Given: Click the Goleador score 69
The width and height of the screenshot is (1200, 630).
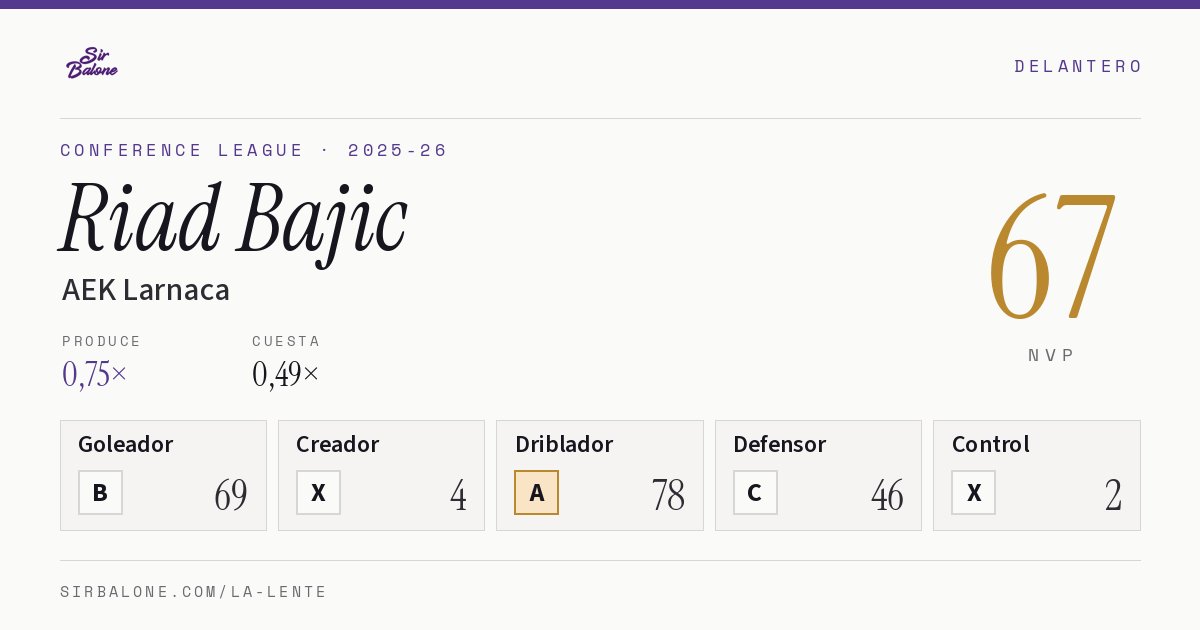Looking at the screenshot, I should coord(231,495).
